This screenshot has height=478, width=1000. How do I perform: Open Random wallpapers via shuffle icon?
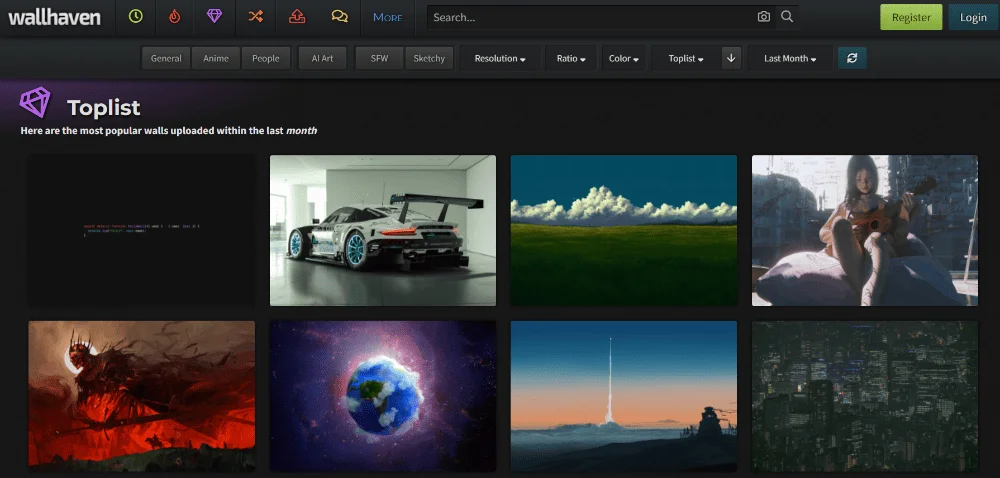coord(256,17)
